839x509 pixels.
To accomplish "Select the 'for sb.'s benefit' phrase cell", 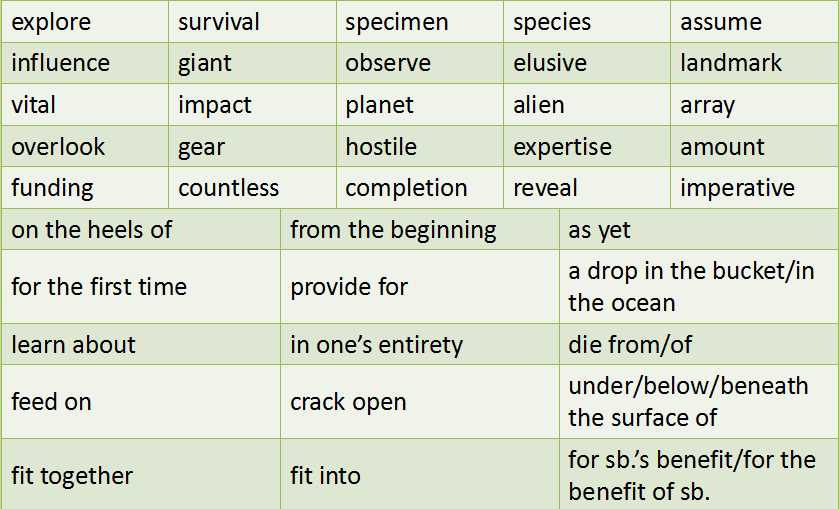I will [692, 476].
